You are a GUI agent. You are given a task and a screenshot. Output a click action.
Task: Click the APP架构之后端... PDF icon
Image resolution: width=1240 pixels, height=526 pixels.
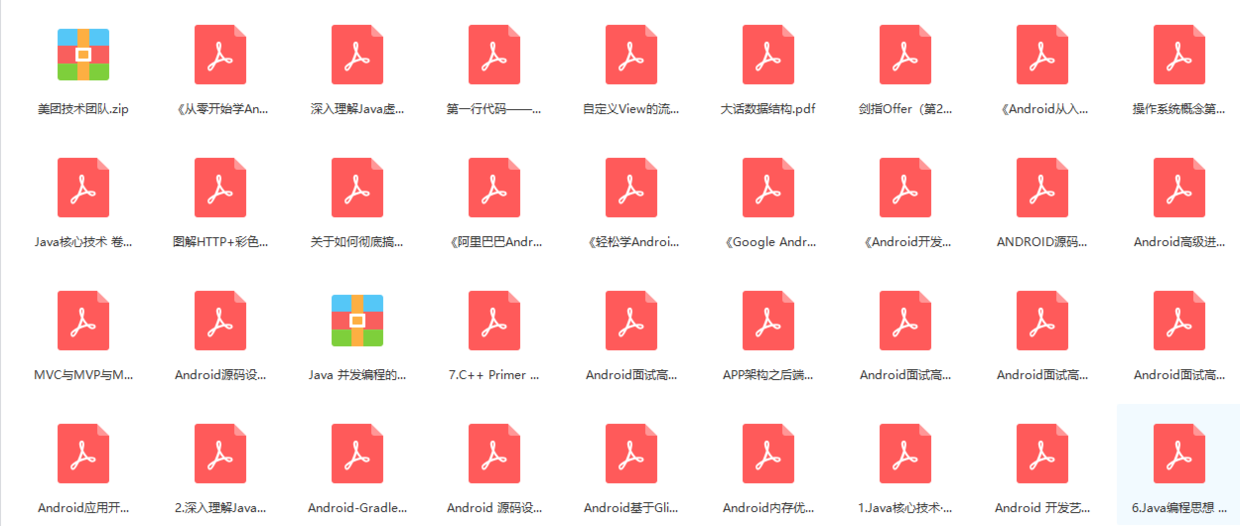[x=768, y=320]
